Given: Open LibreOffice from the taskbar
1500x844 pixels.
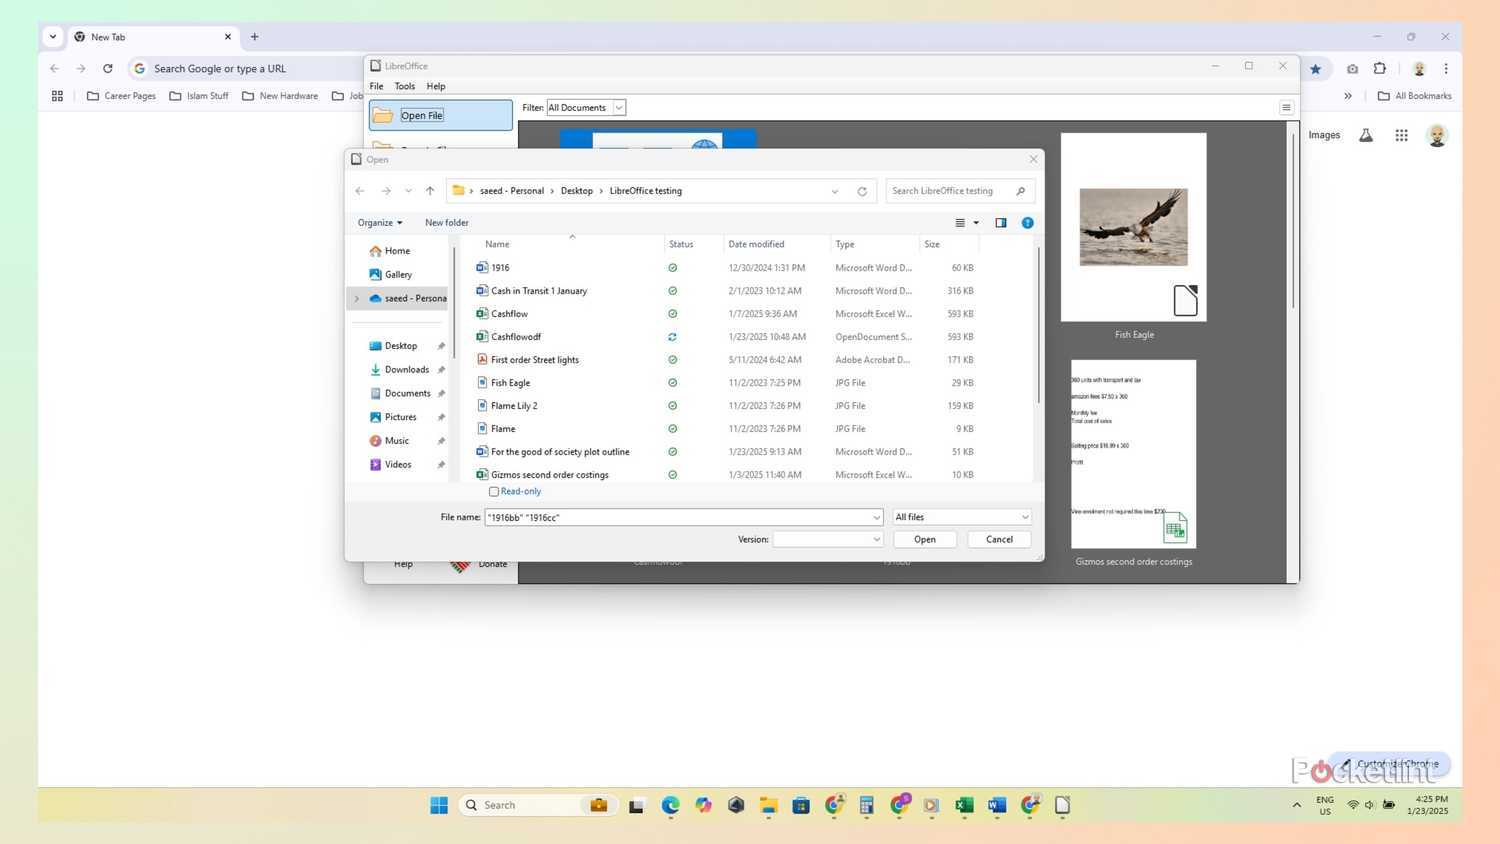Looking at the screenshot, I should pos(1061,805).
